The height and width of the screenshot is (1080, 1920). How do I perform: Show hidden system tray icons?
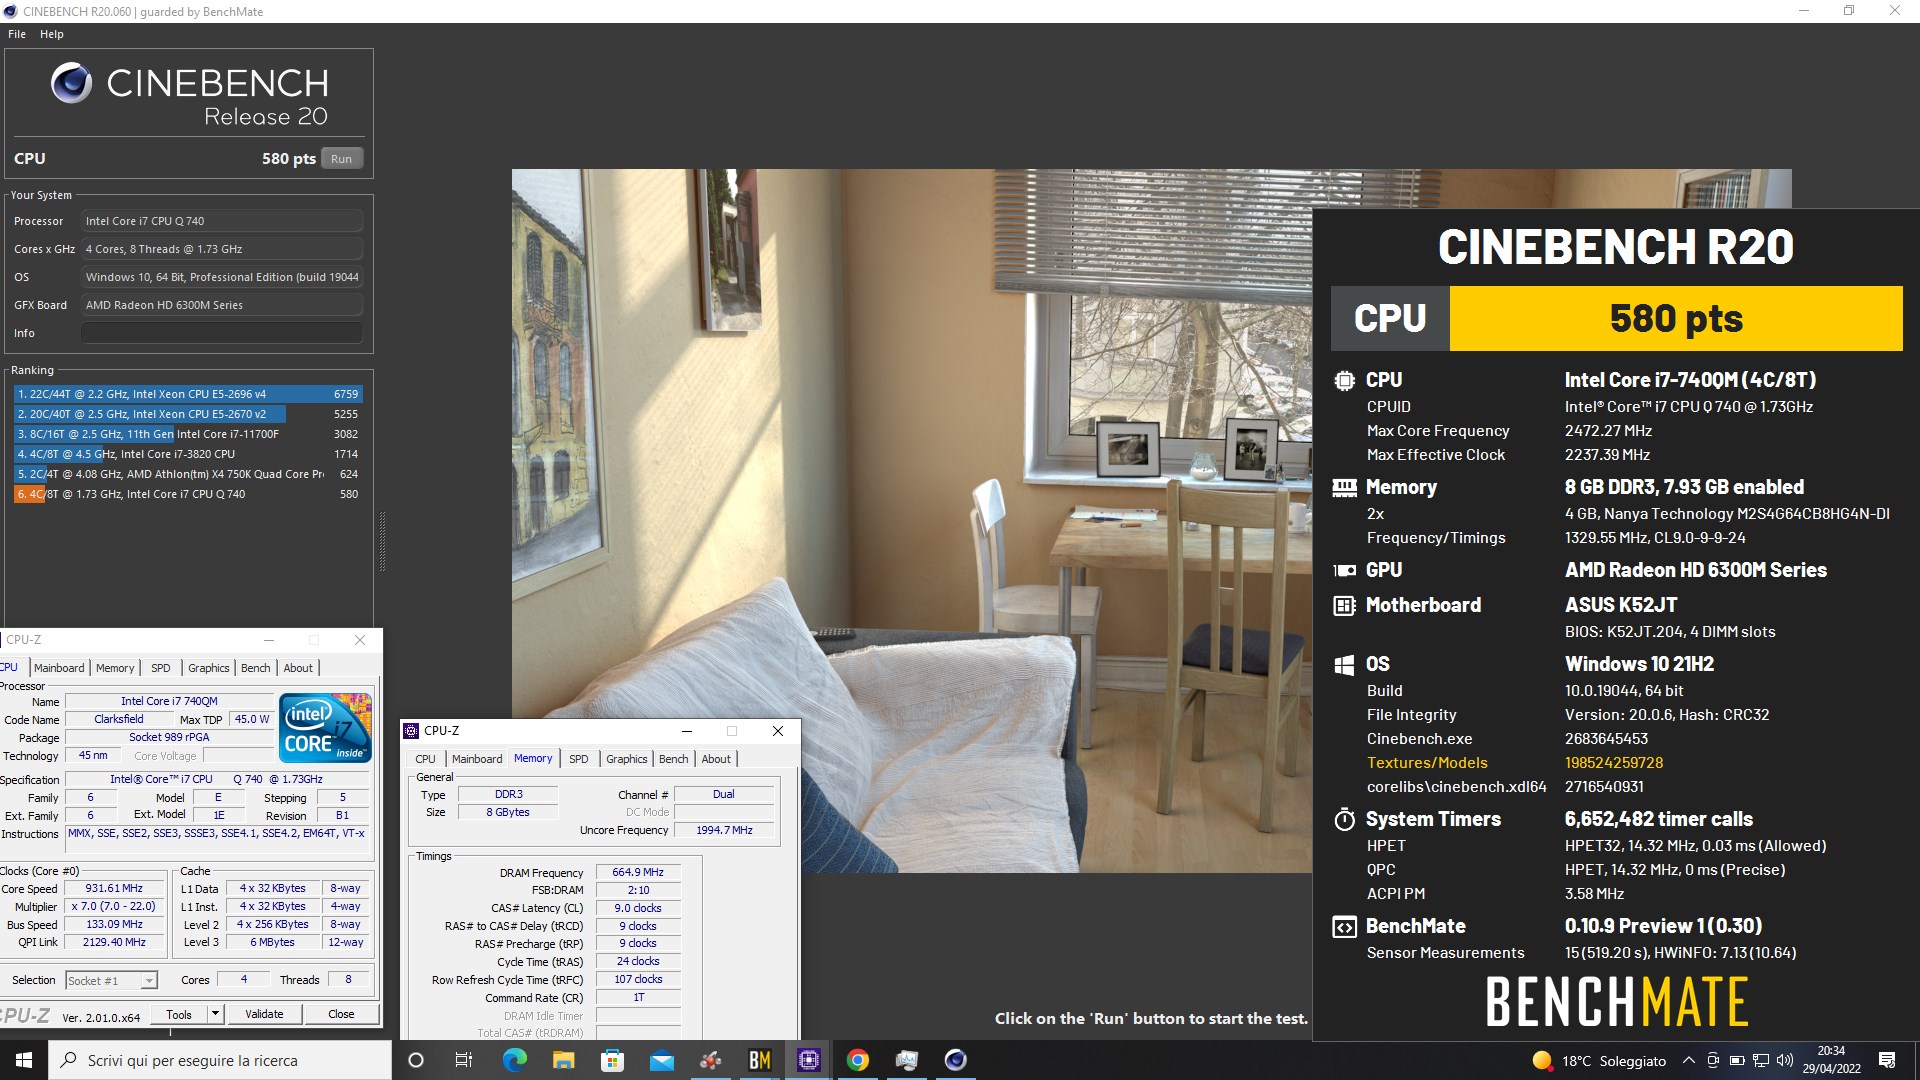click(1689, 1060)
